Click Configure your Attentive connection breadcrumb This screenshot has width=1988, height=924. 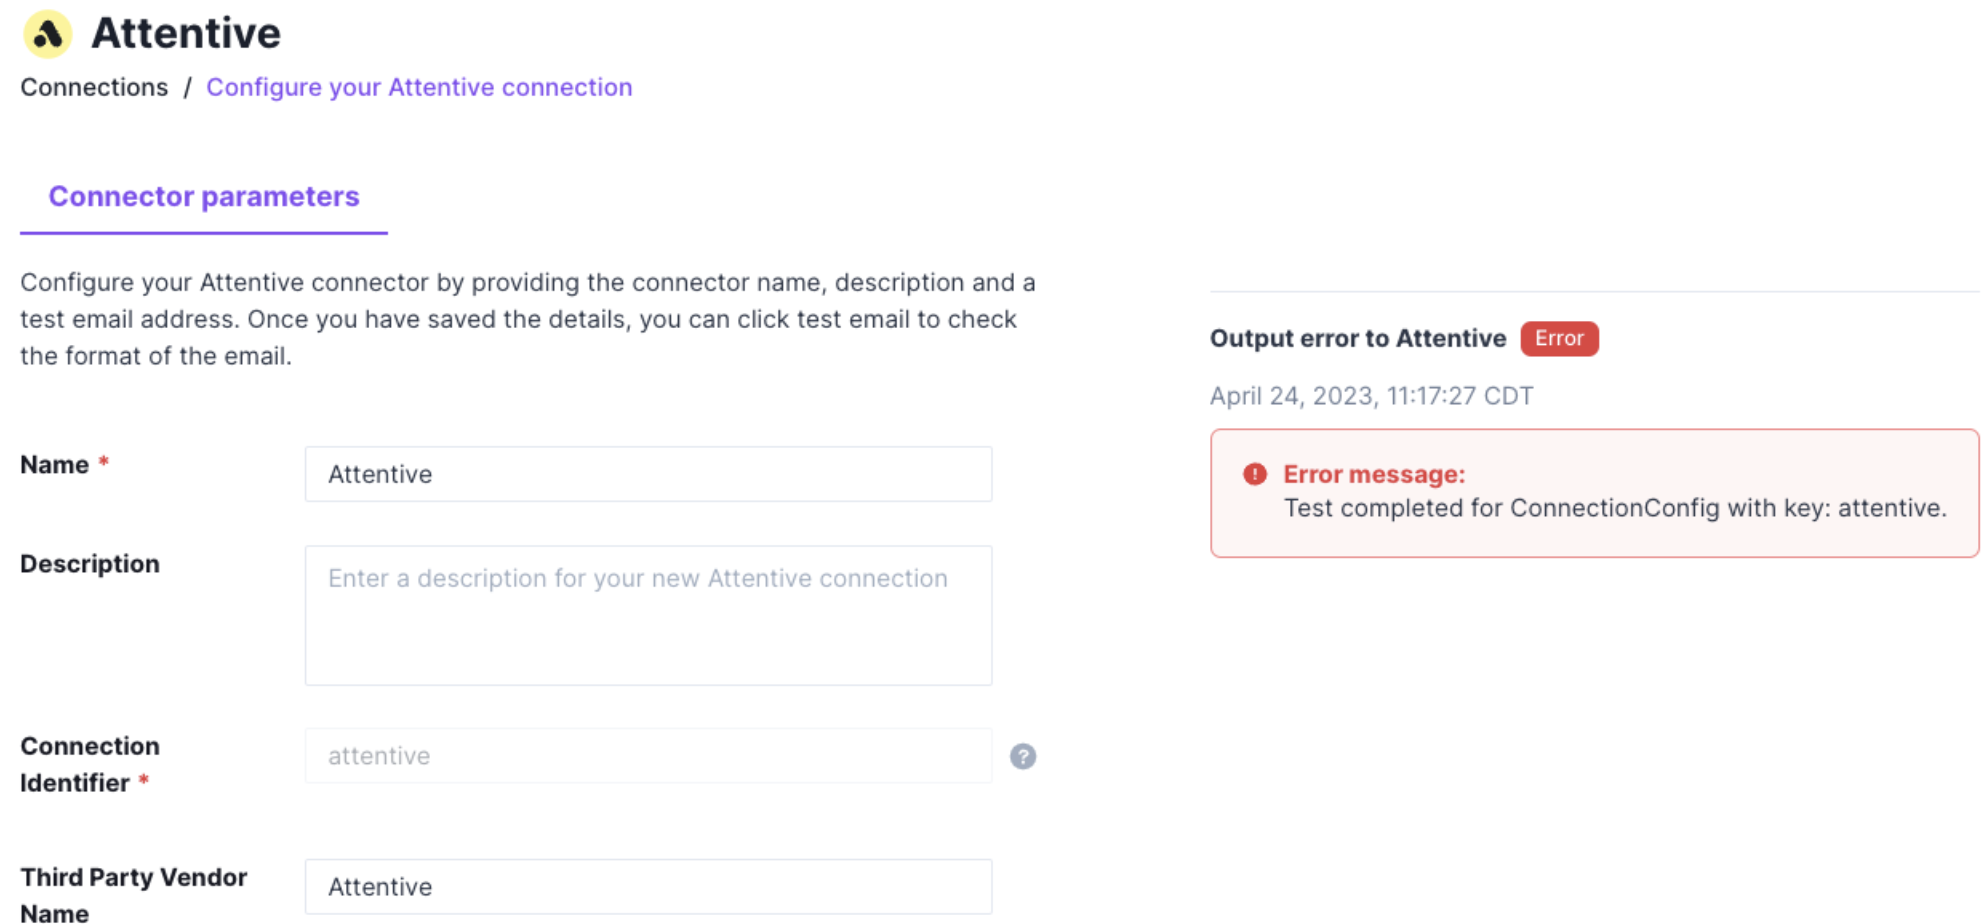[419, 88]
